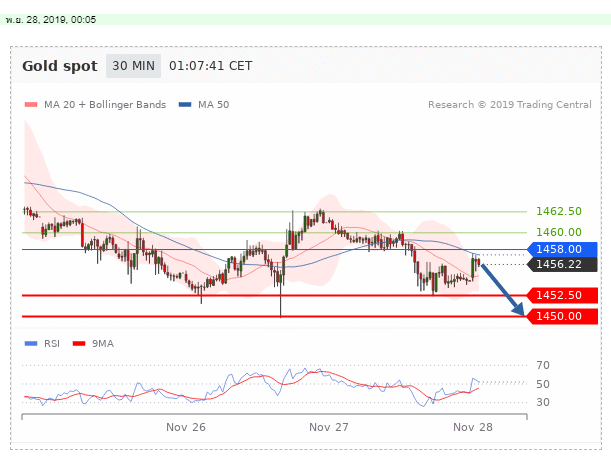Click the Nov 26 date axis label
Screen dimensions: 611x459
tap(186, 427)
